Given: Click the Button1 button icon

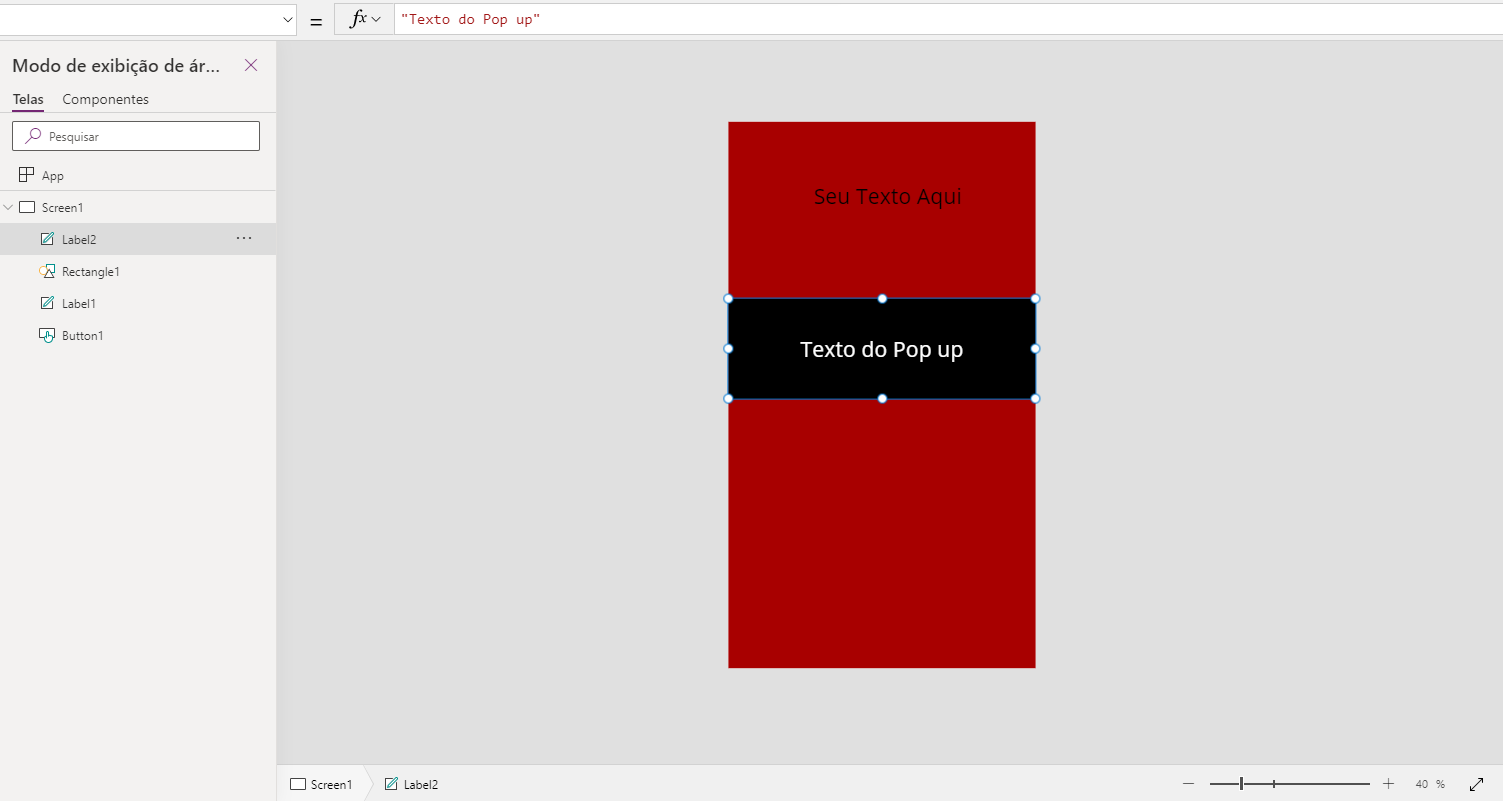Looking at the screenshot, I should tap(47, 335).
